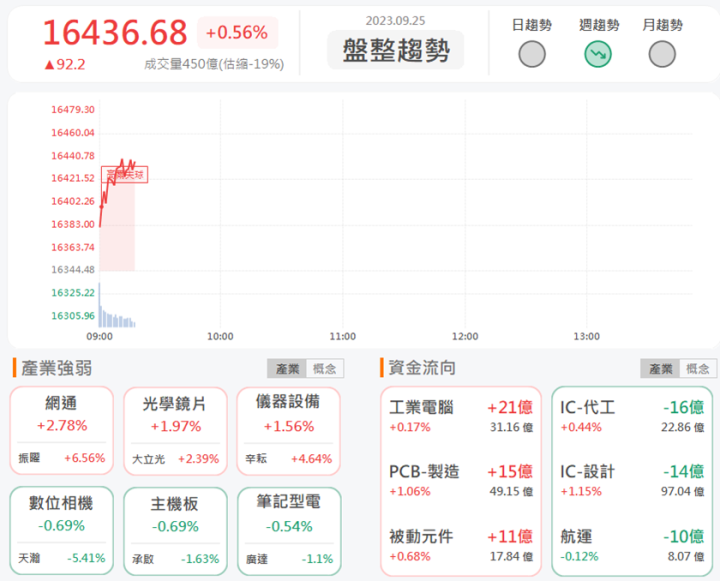Click the 16479.30 price axis label
The image size is (720, 581).
73,109
